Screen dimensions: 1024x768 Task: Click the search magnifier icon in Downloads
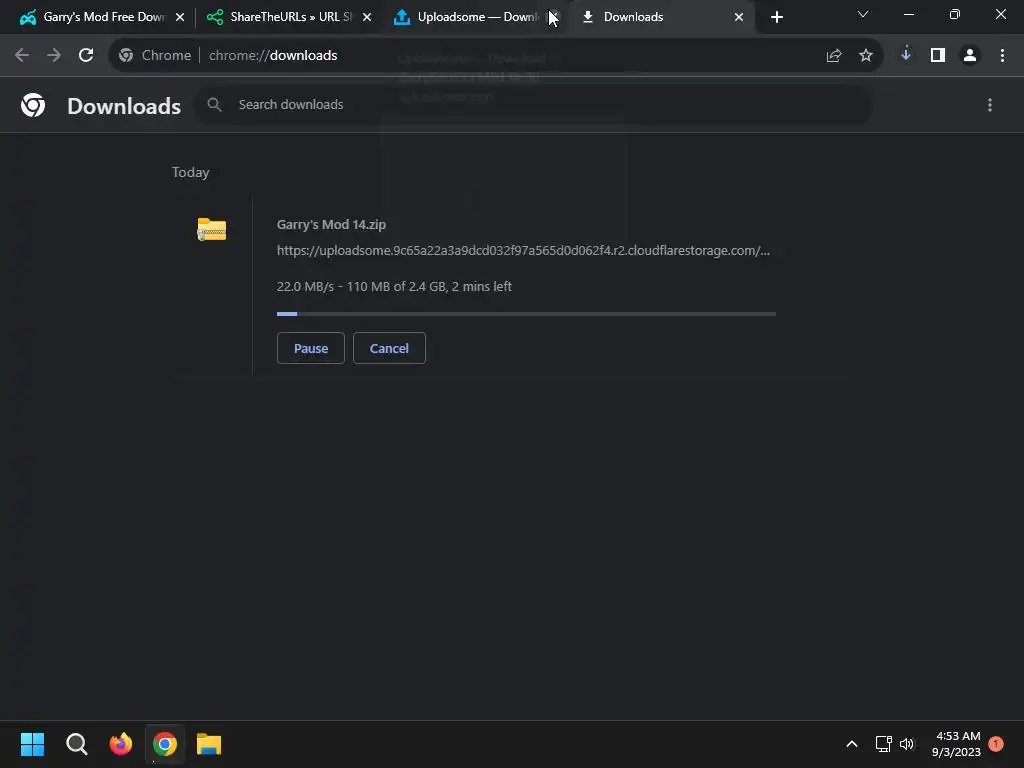[214, 104]
